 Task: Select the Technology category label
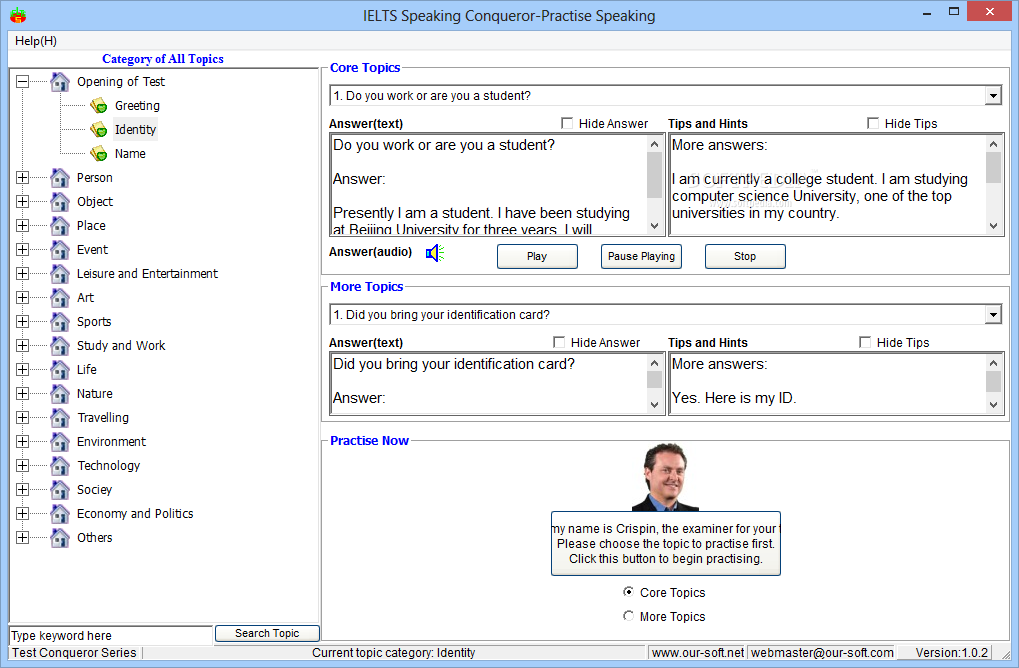[x=109, y=465]
